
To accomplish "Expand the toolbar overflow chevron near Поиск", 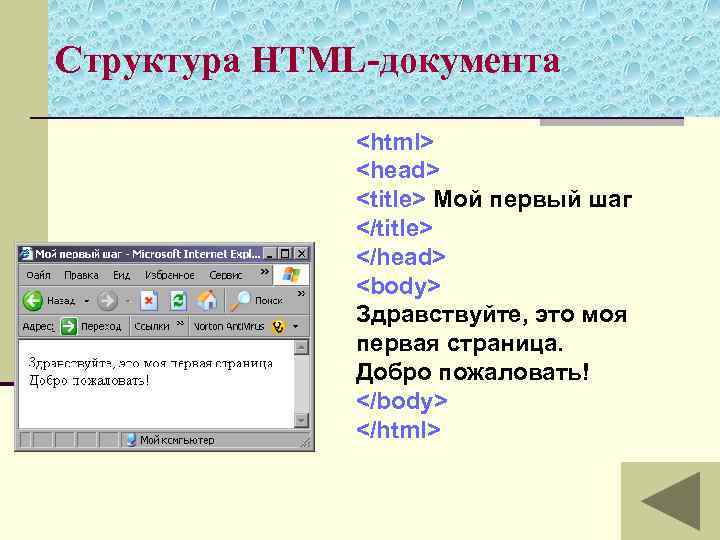I will [x=301, y=293].
